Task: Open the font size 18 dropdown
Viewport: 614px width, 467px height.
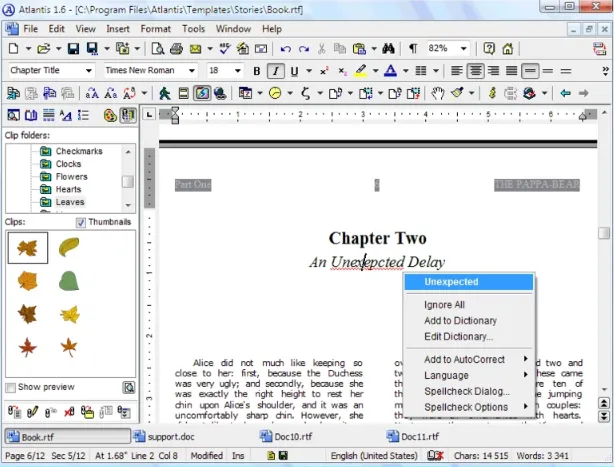Action: [x=238, y=71]
